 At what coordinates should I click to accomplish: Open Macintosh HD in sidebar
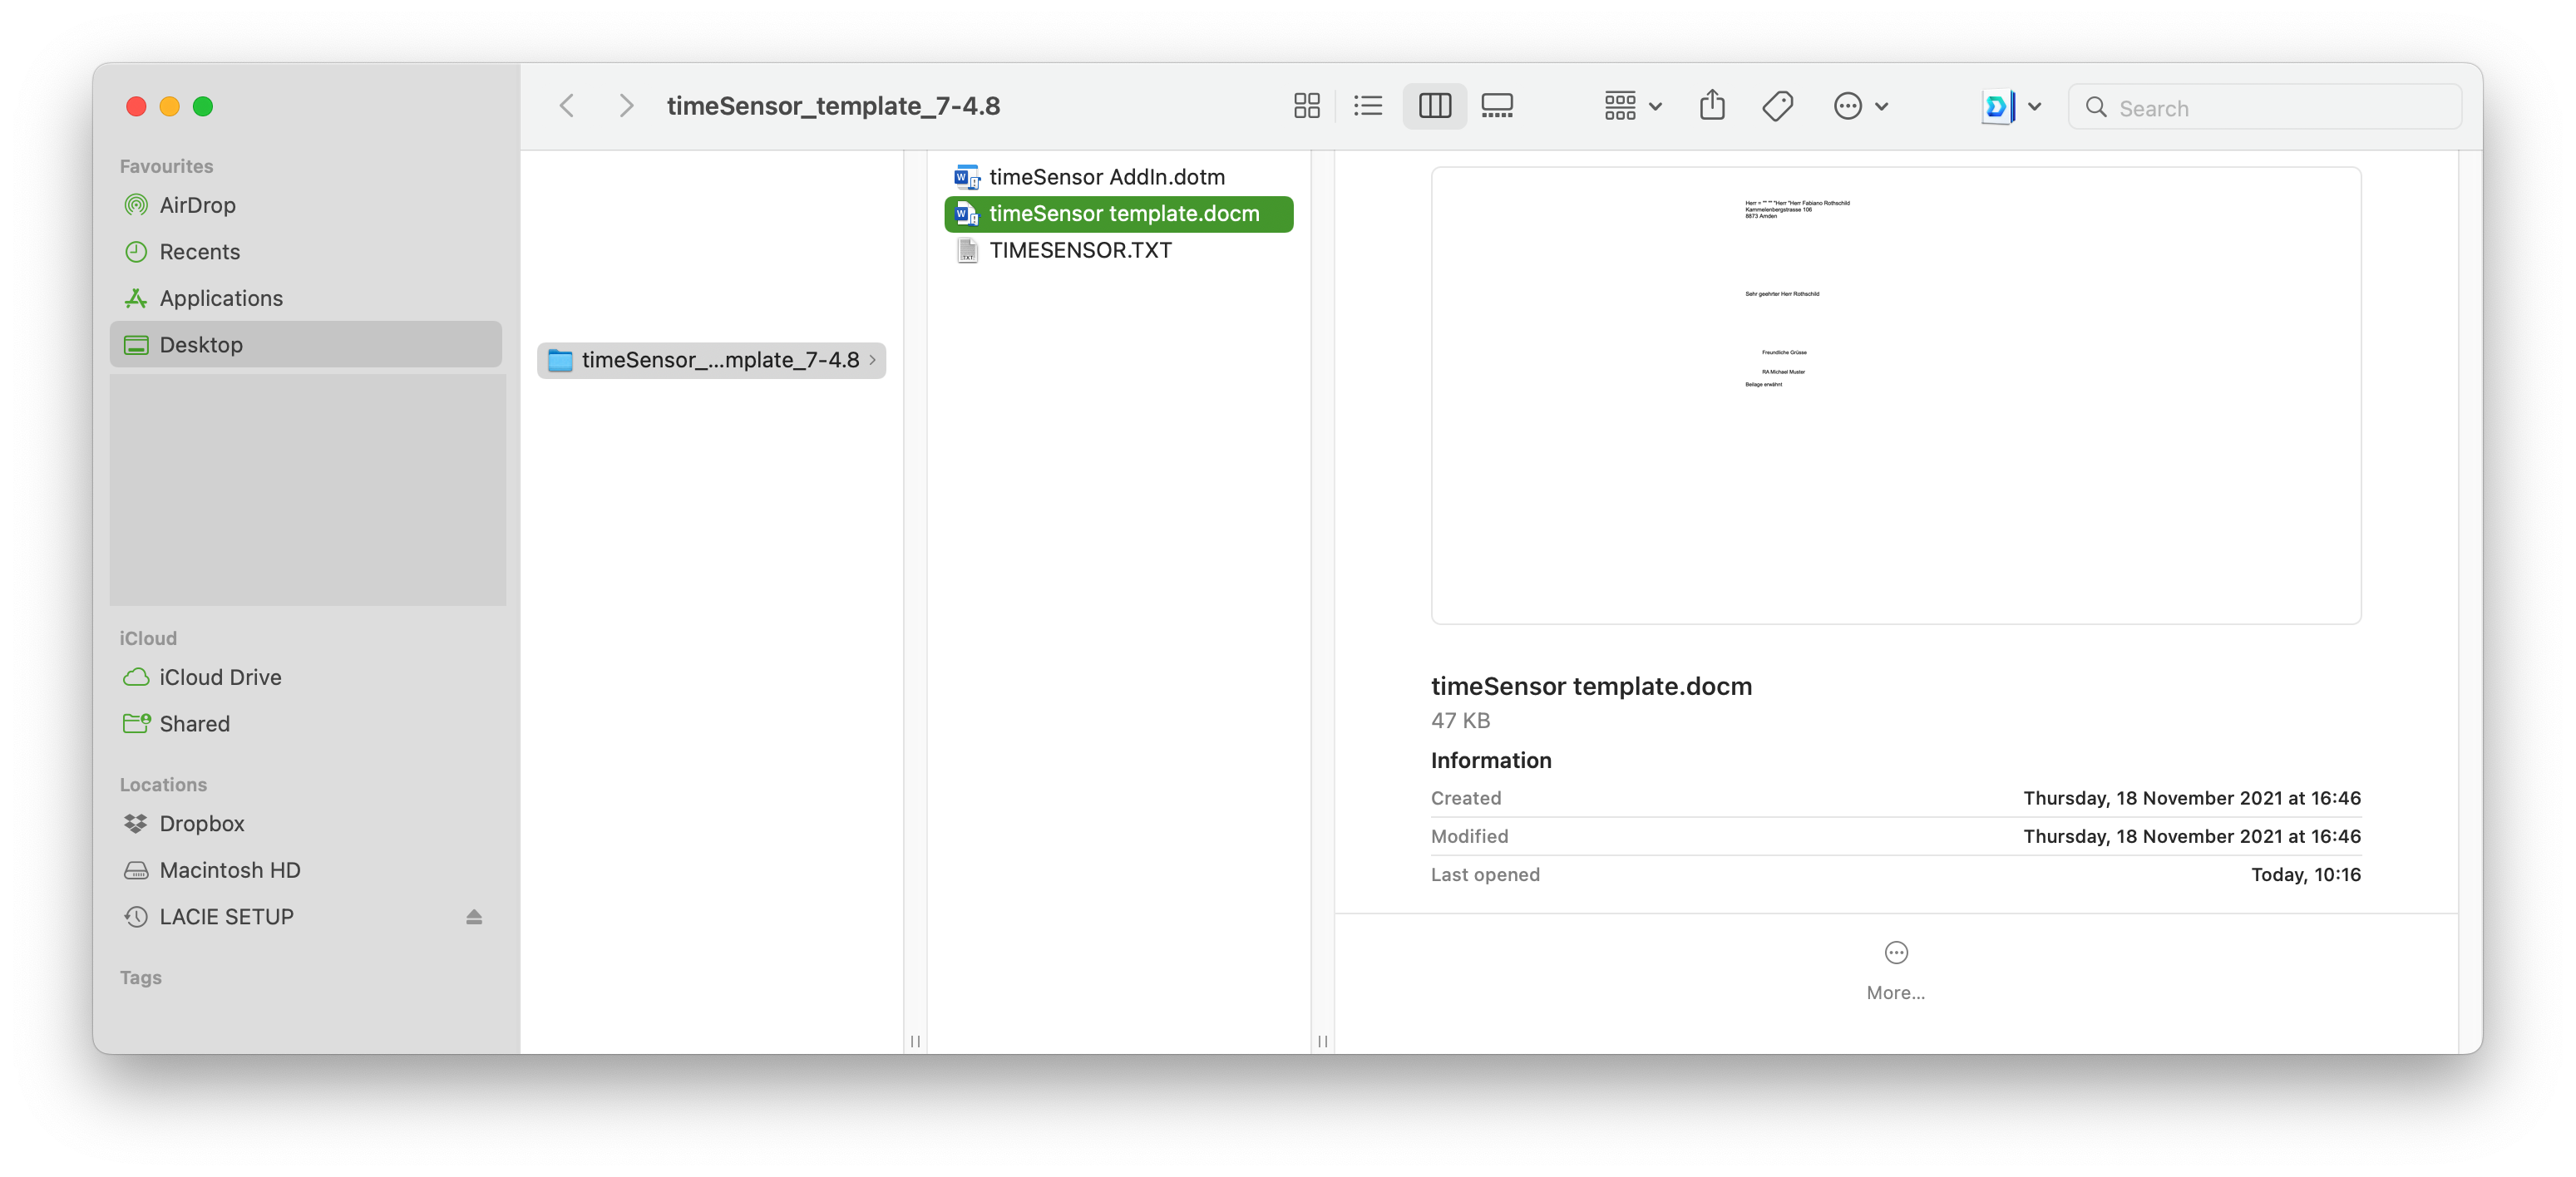click(305, 870)
